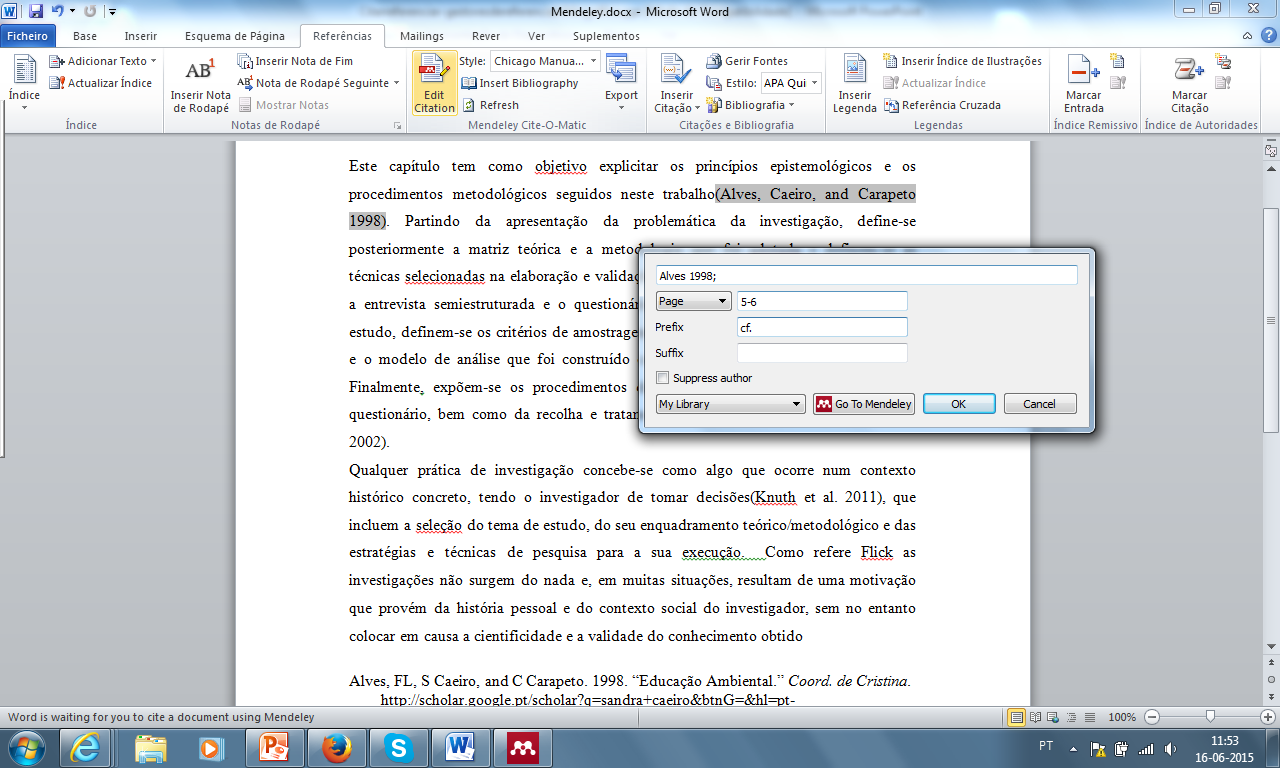Switch to the Inserir tab
Viewport: 1280px width, 768px height.
(x=141, y=36)
